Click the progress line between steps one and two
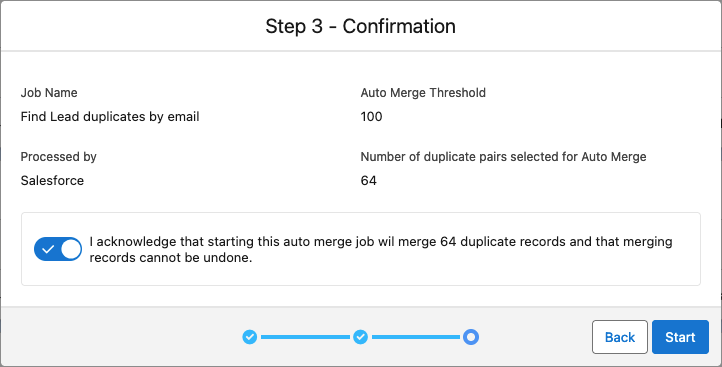722x367 pixels. (305, 337)
